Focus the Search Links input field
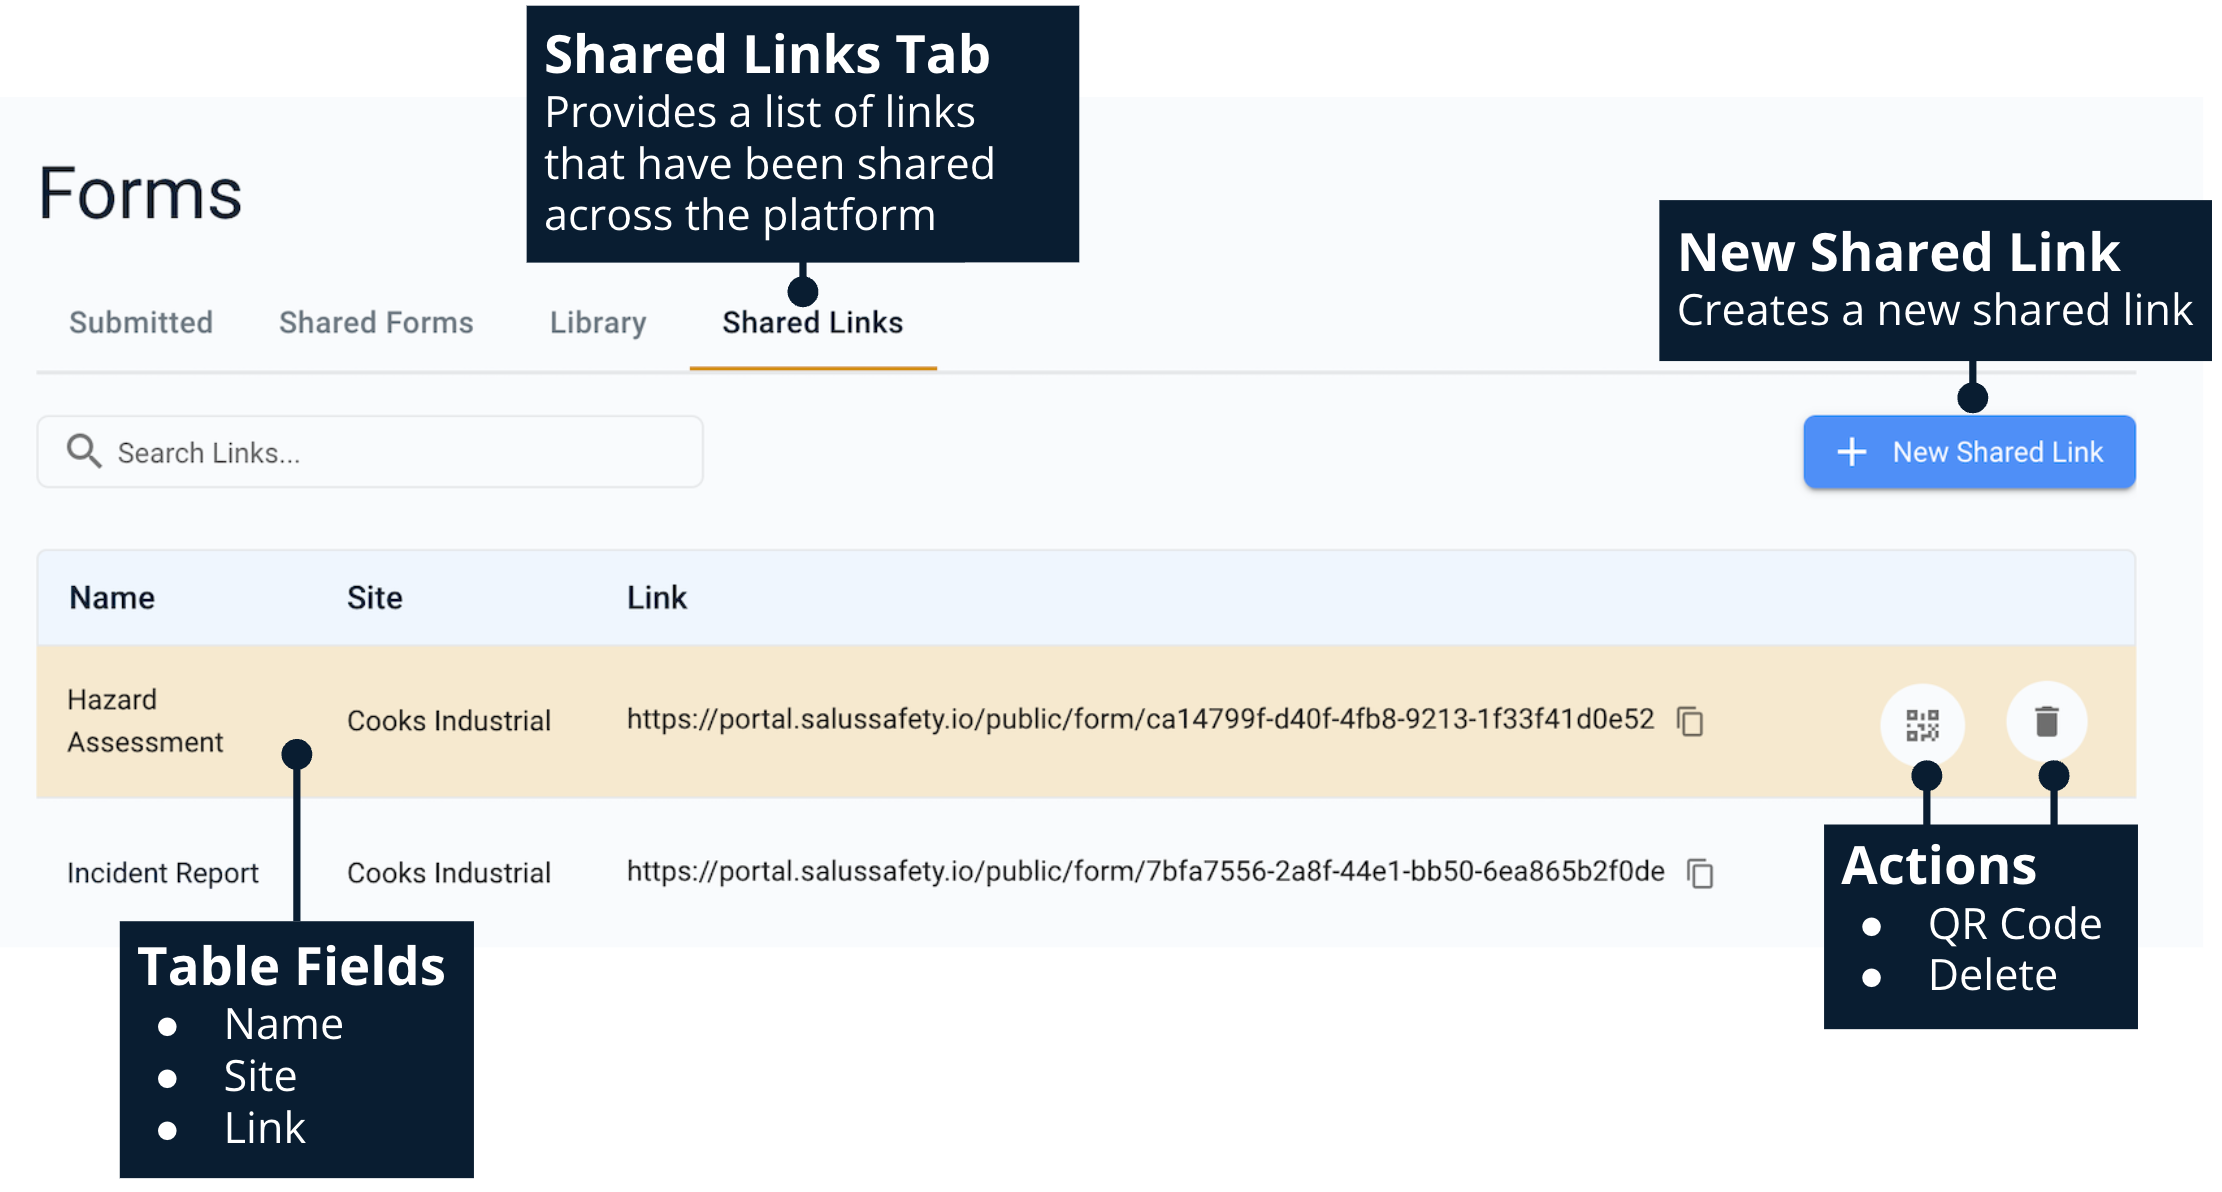Viewport: 2222px width, 1192px height. pos(400,453)
